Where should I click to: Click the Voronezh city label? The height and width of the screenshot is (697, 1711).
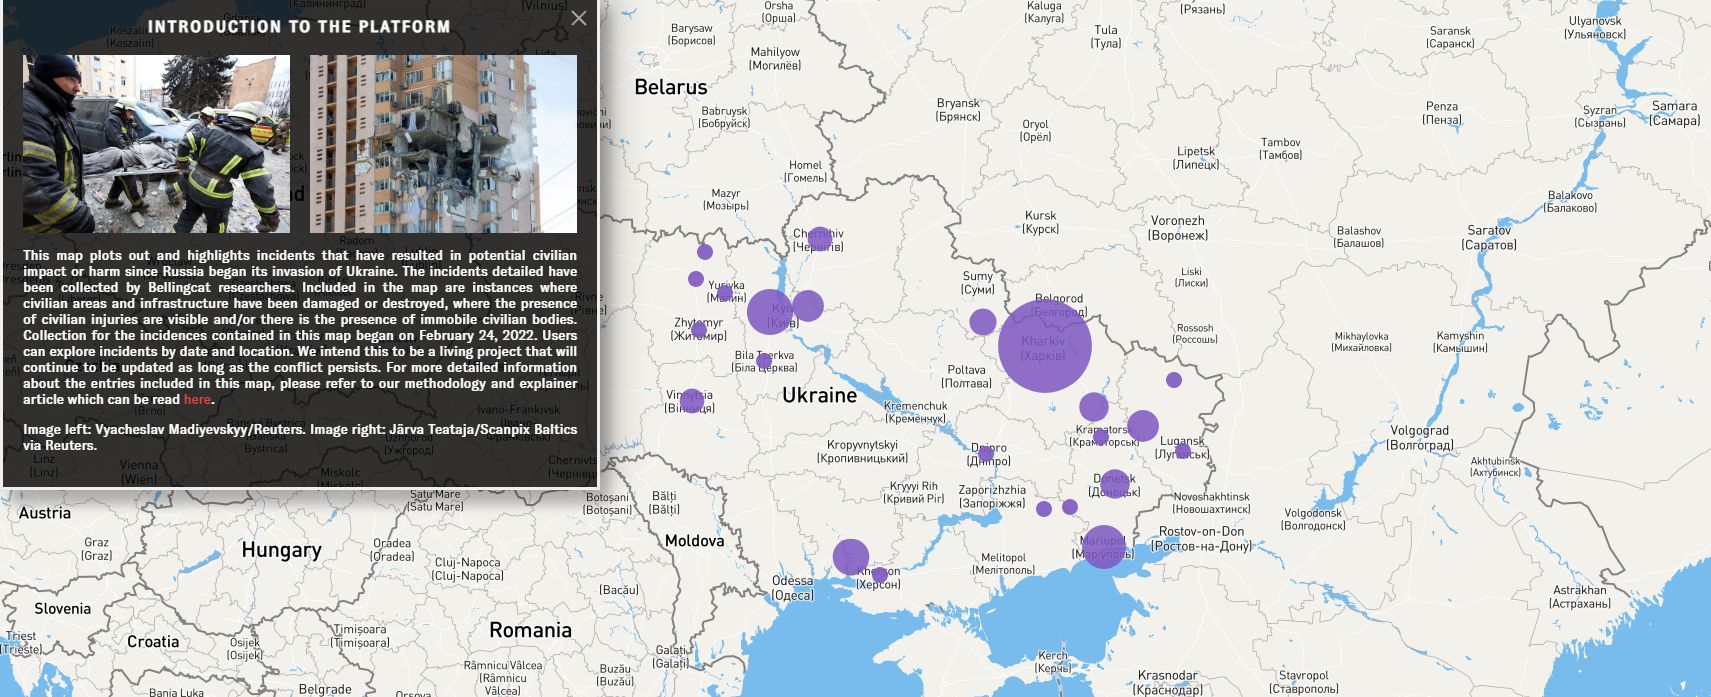pyautogui.click(x=1178, y=228)
